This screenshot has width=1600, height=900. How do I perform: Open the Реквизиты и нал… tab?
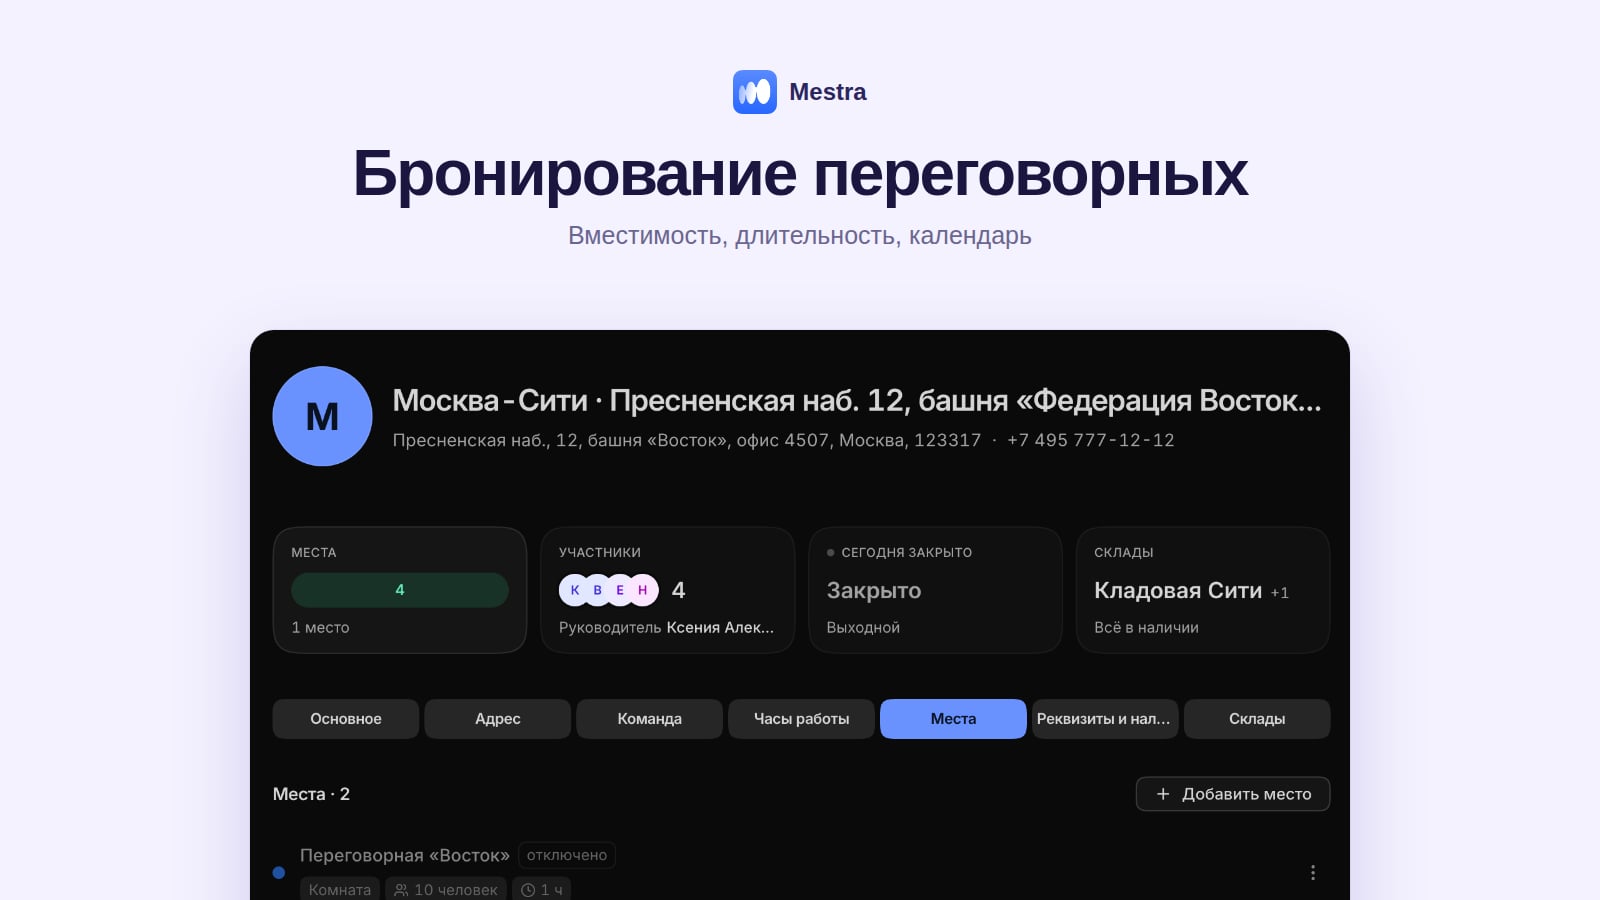pyautogui.click(x=1105, y=719)
